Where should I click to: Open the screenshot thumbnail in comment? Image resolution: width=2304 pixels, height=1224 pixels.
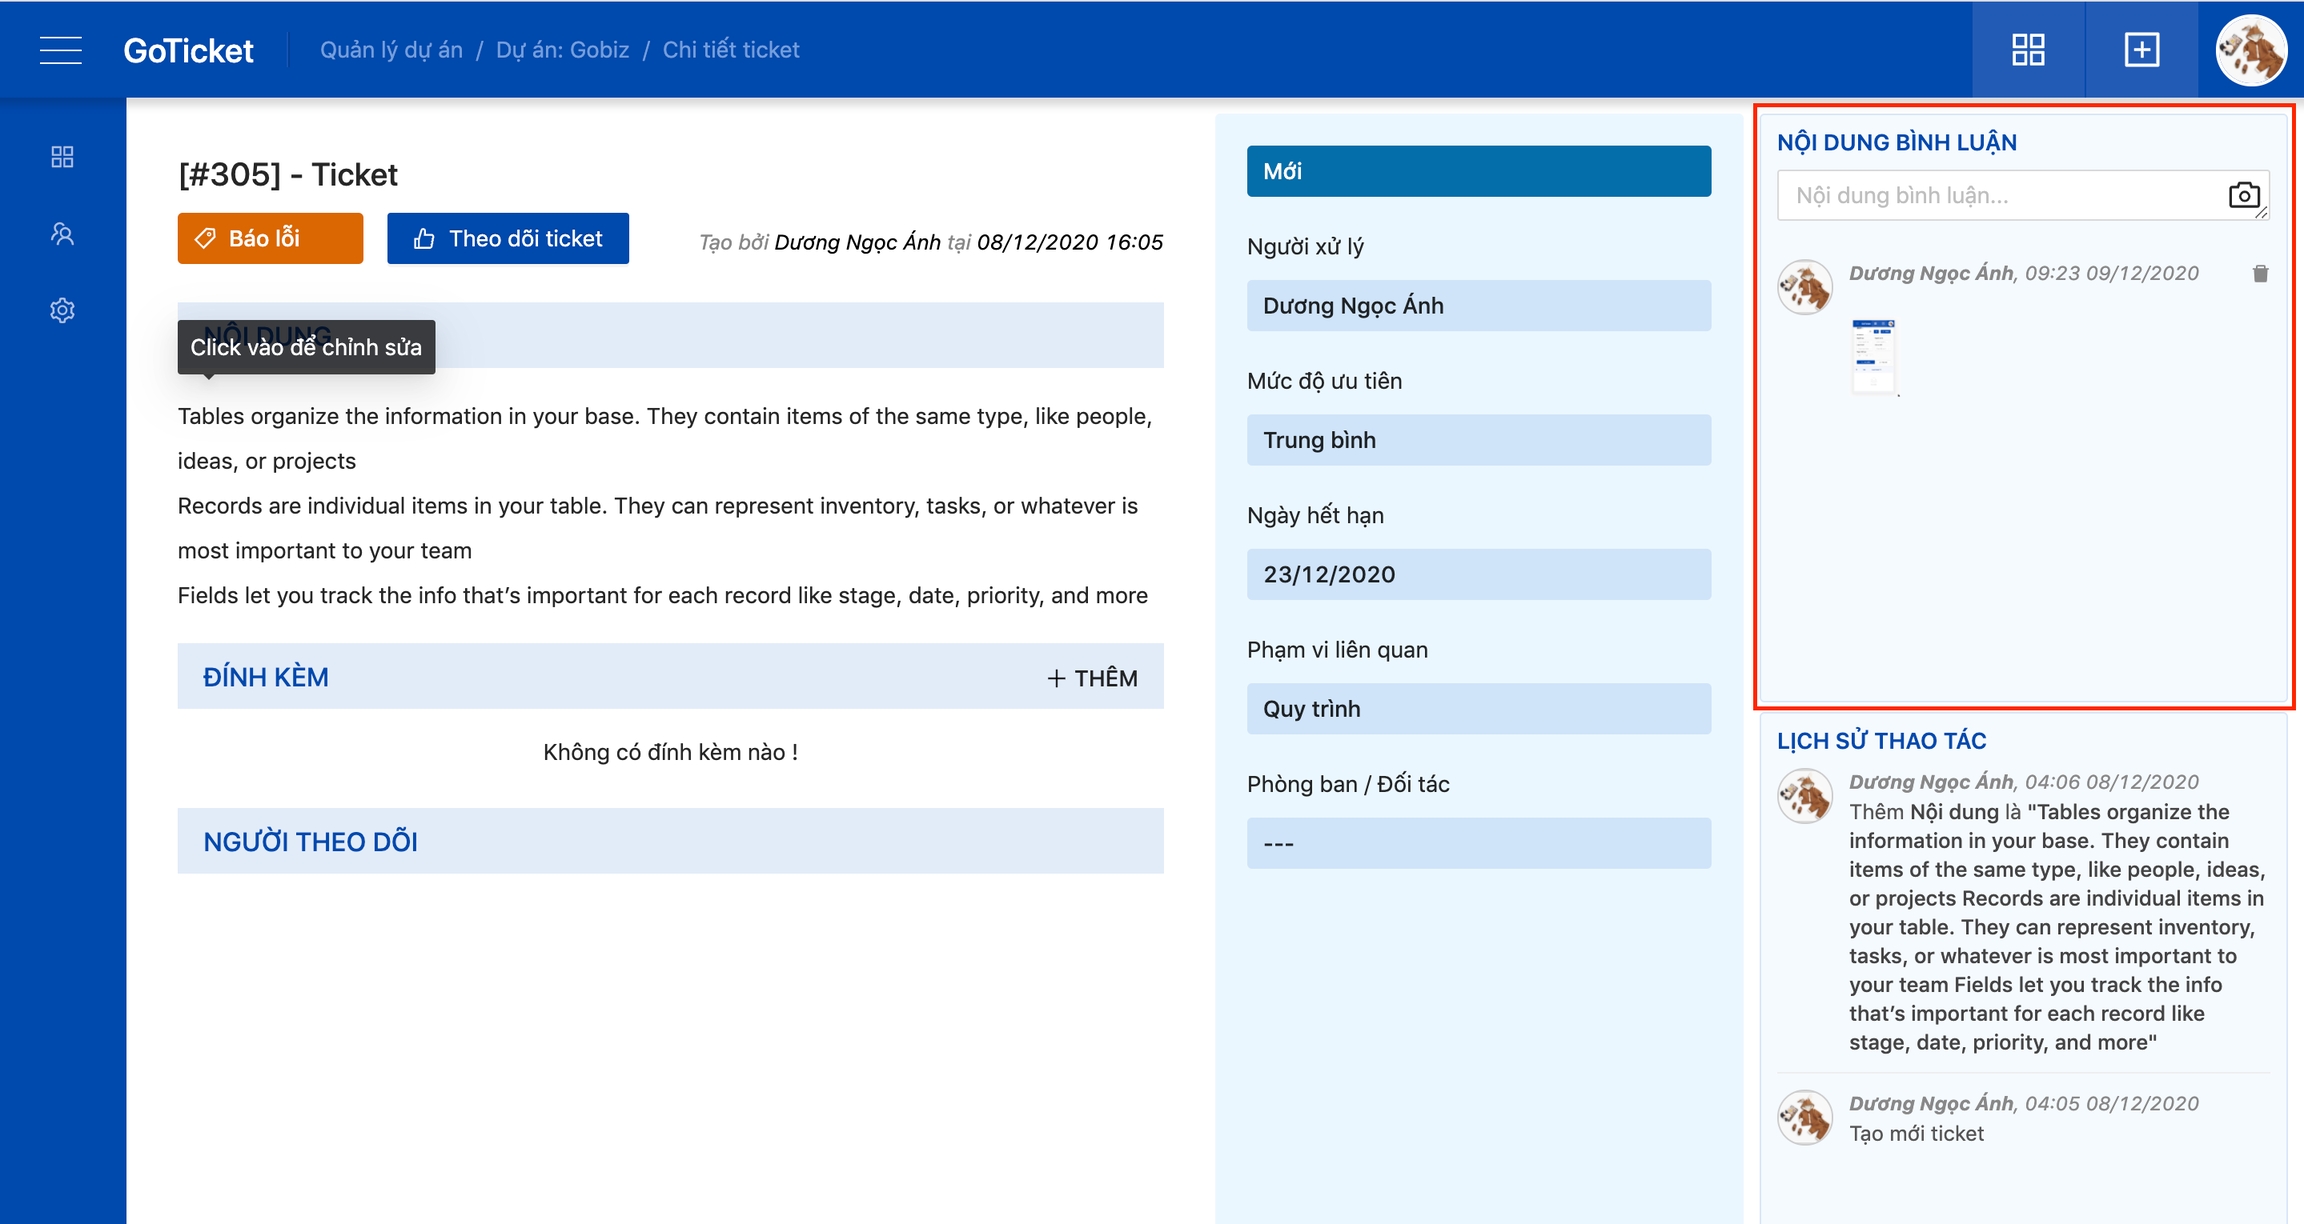click(1873, 356)
